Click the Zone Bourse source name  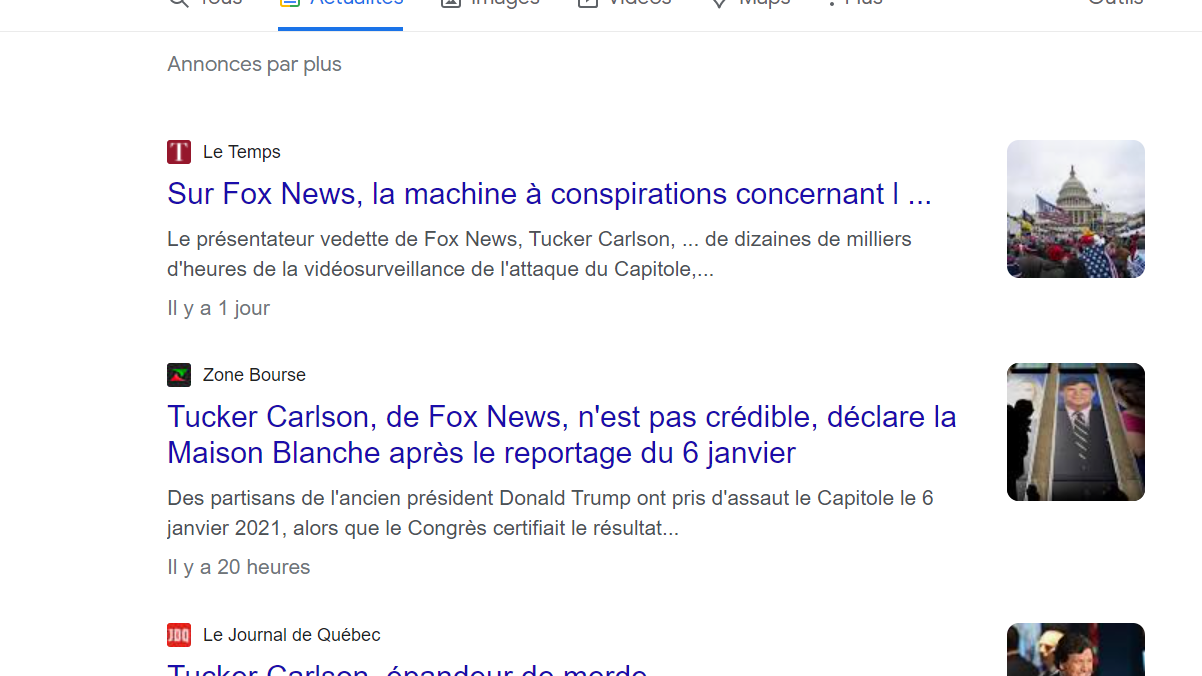coord(254,375)
